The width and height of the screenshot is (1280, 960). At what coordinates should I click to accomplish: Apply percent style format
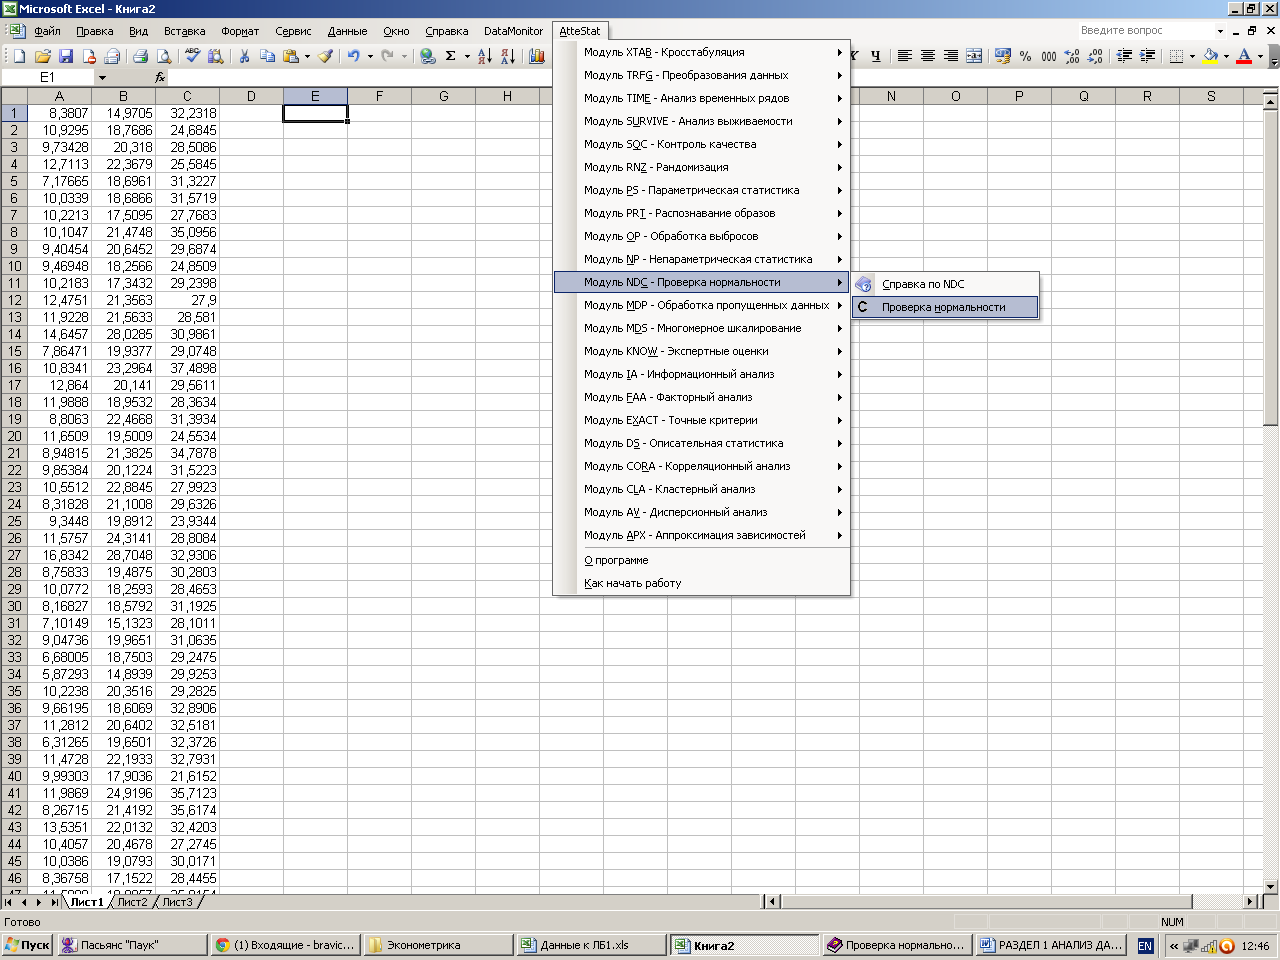[x=1025, y=56]
